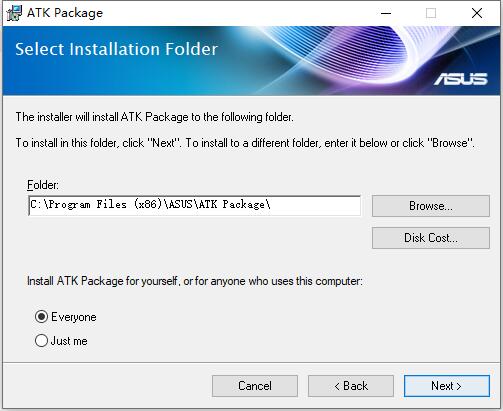Click the instruction text mentioning Browse
The height and width of the screenshot is (411, 503).
[245, 143]
